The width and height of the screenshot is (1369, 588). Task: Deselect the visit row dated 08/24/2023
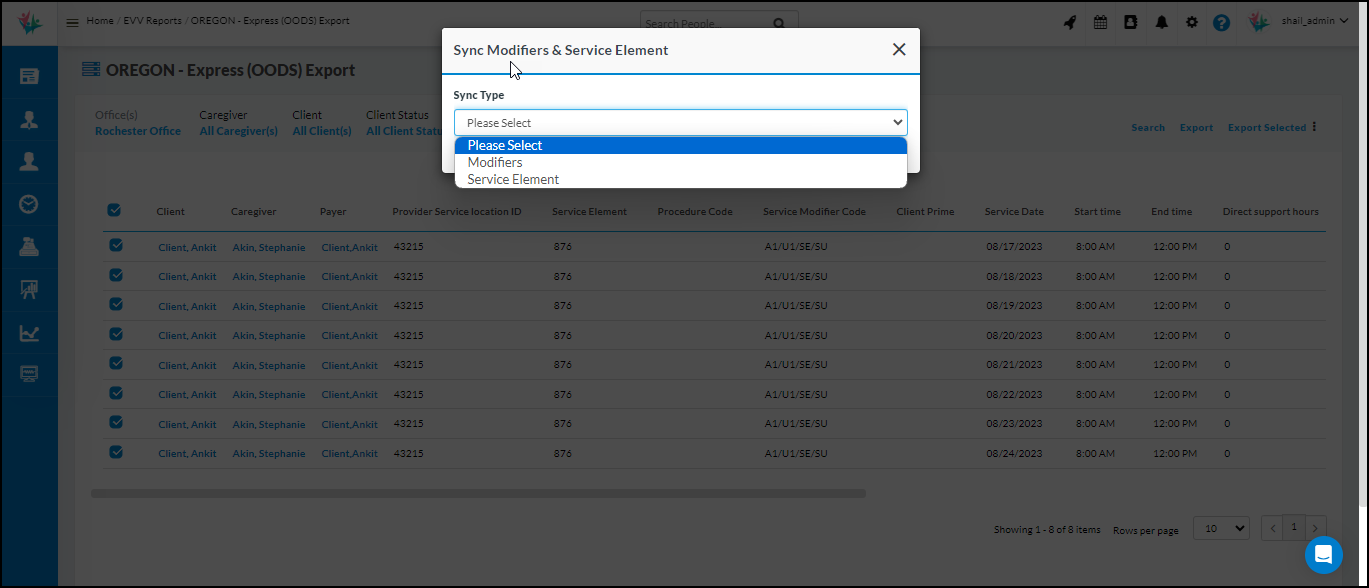click(x=113, y=452)
